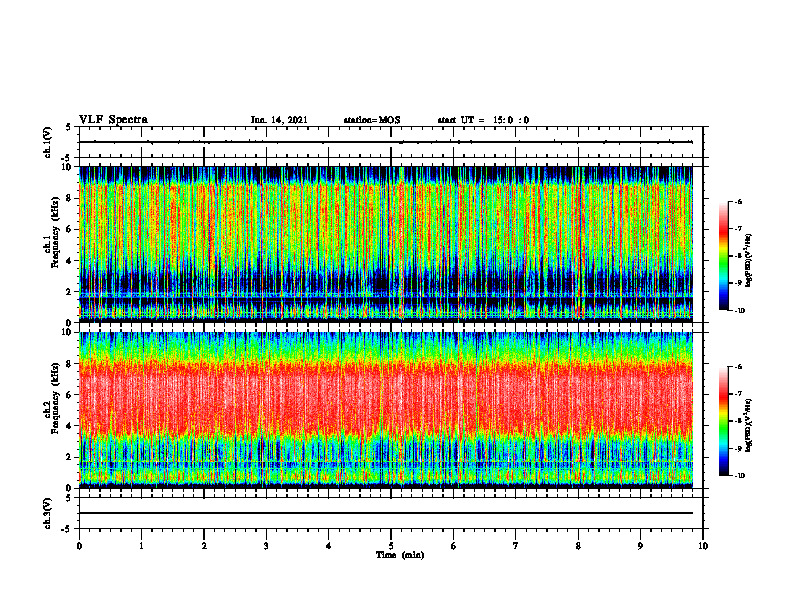The height and width of the screenshot is (612, 792).
Task: Click time axis tick label 10
Action: [x=703, y=546]
